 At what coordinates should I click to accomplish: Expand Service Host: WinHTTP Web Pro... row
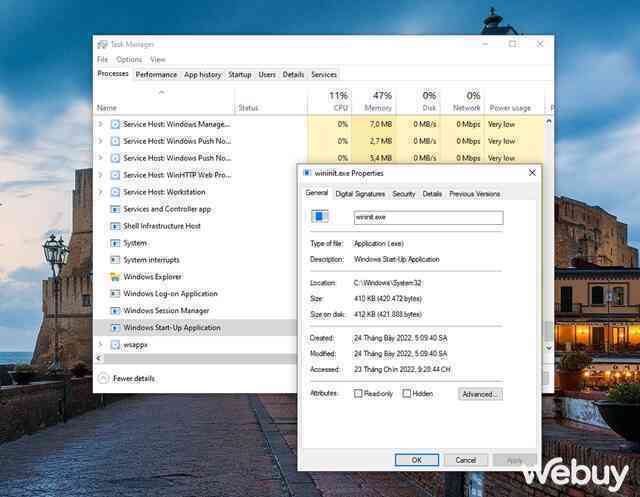[x=100, y=175]
